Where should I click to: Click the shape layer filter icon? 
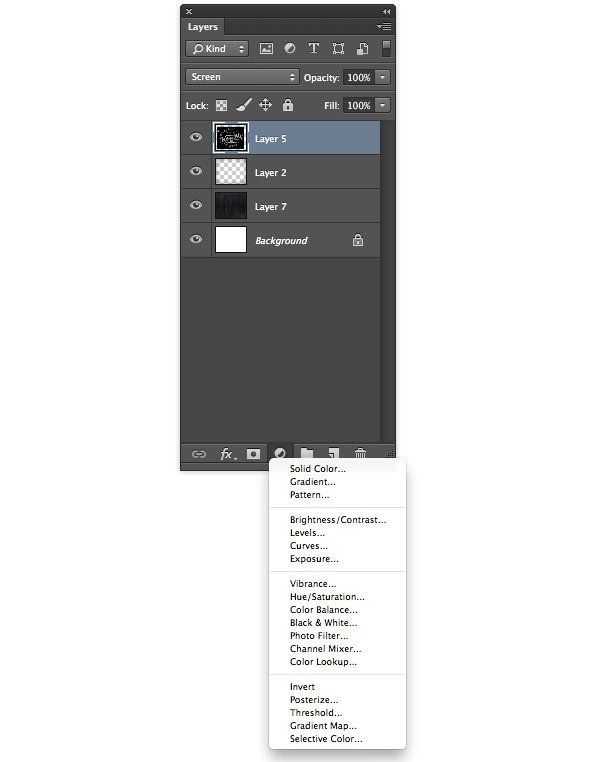(x=338, y=48)
